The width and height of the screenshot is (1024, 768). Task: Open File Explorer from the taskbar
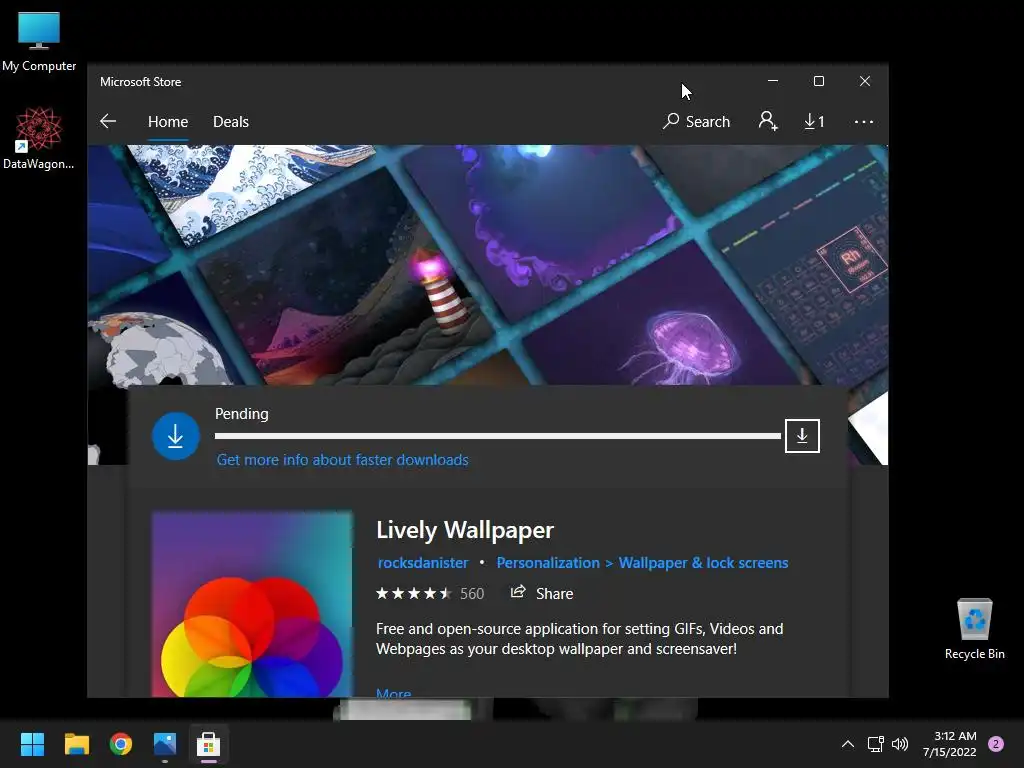pos(76,744)
